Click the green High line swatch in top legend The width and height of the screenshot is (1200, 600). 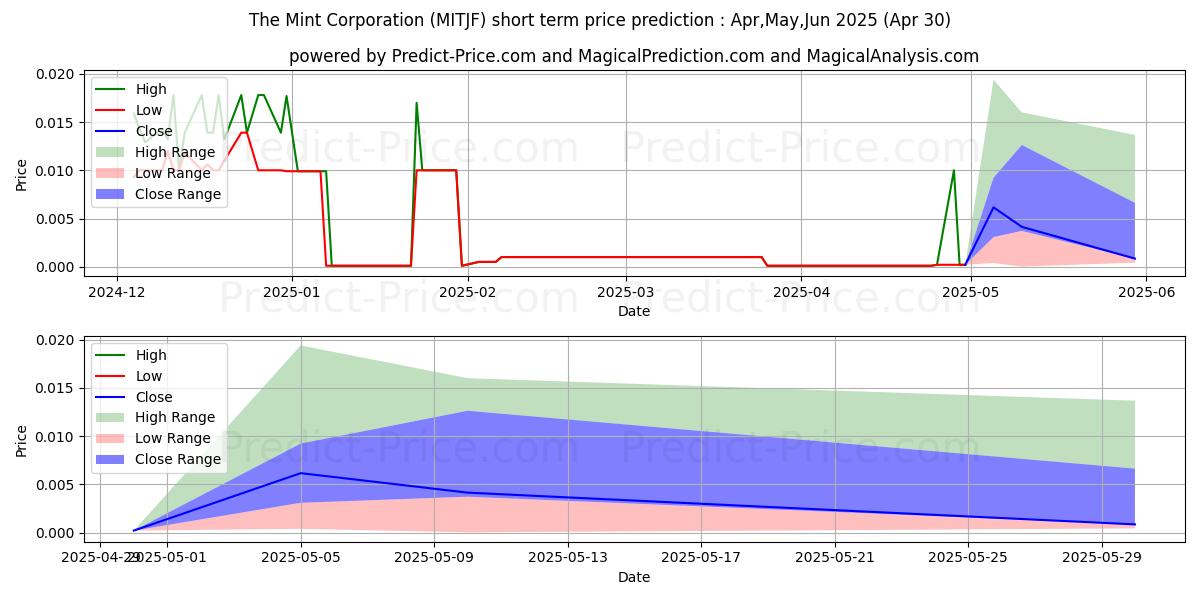(x=111, y=89)
